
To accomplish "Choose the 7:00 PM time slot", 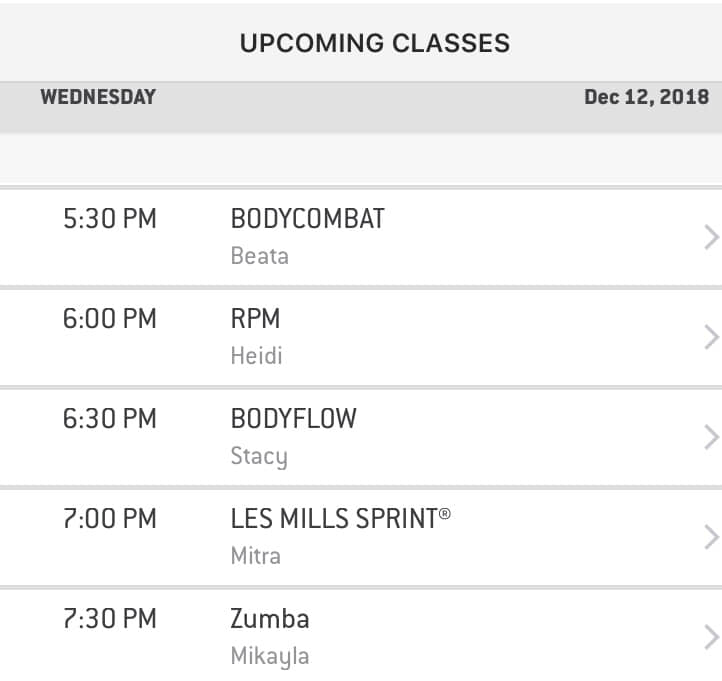I will 109,519.
